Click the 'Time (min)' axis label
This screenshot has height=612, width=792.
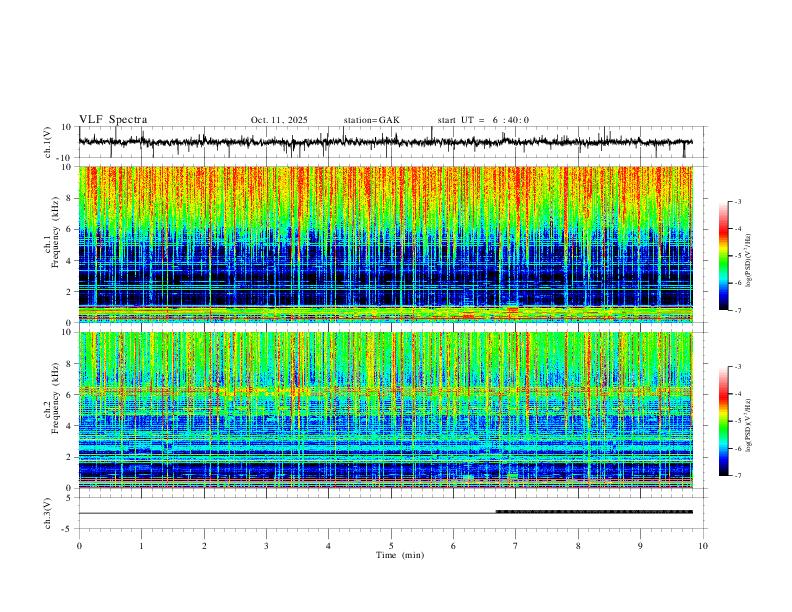point(400,555)
